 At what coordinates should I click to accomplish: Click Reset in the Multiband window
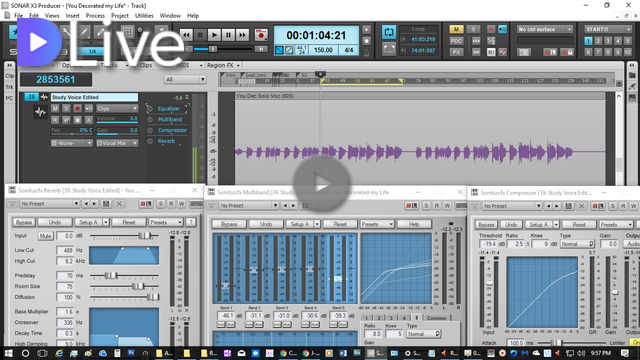click(340, 224)
